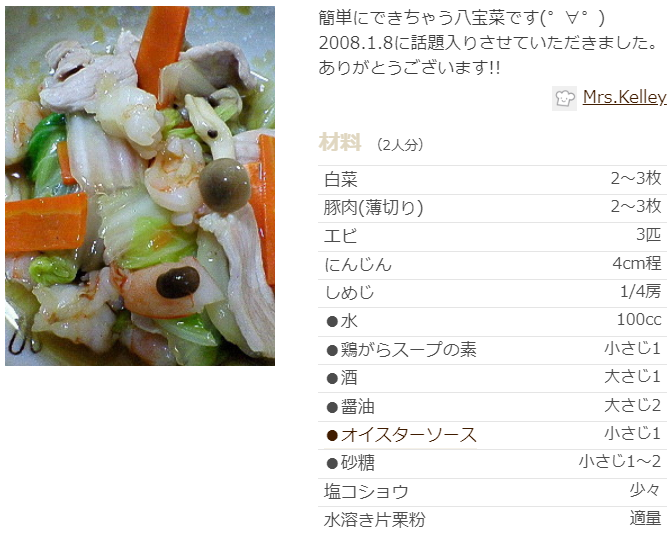This screenshot has width=667, height=534.
Task: Click the 塩コショウ ingredient name
Action: [366, 492]
